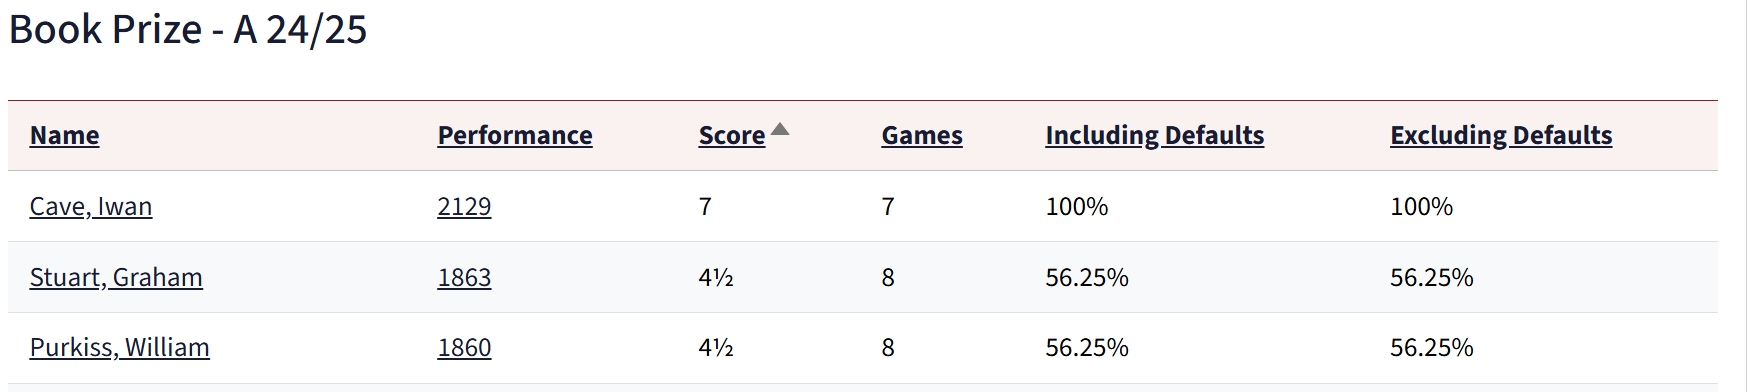Click the sort arrow icon beside Score
The width and height of the screenshot is (1747, 392).
click(780, 129)
